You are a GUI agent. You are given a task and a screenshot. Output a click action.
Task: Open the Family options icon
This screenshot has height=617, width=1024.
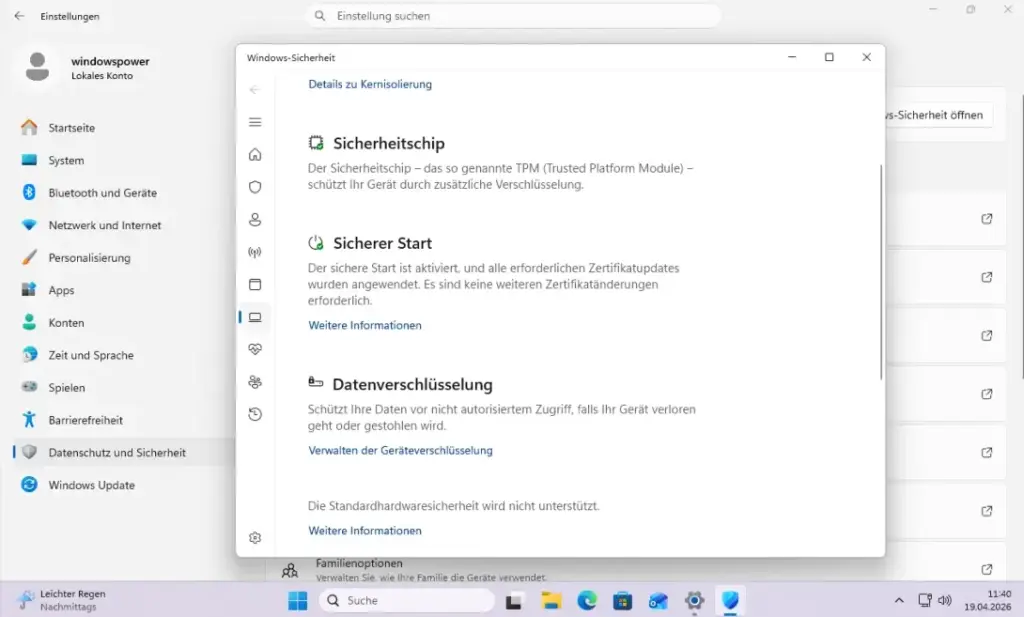coord(255,381)
